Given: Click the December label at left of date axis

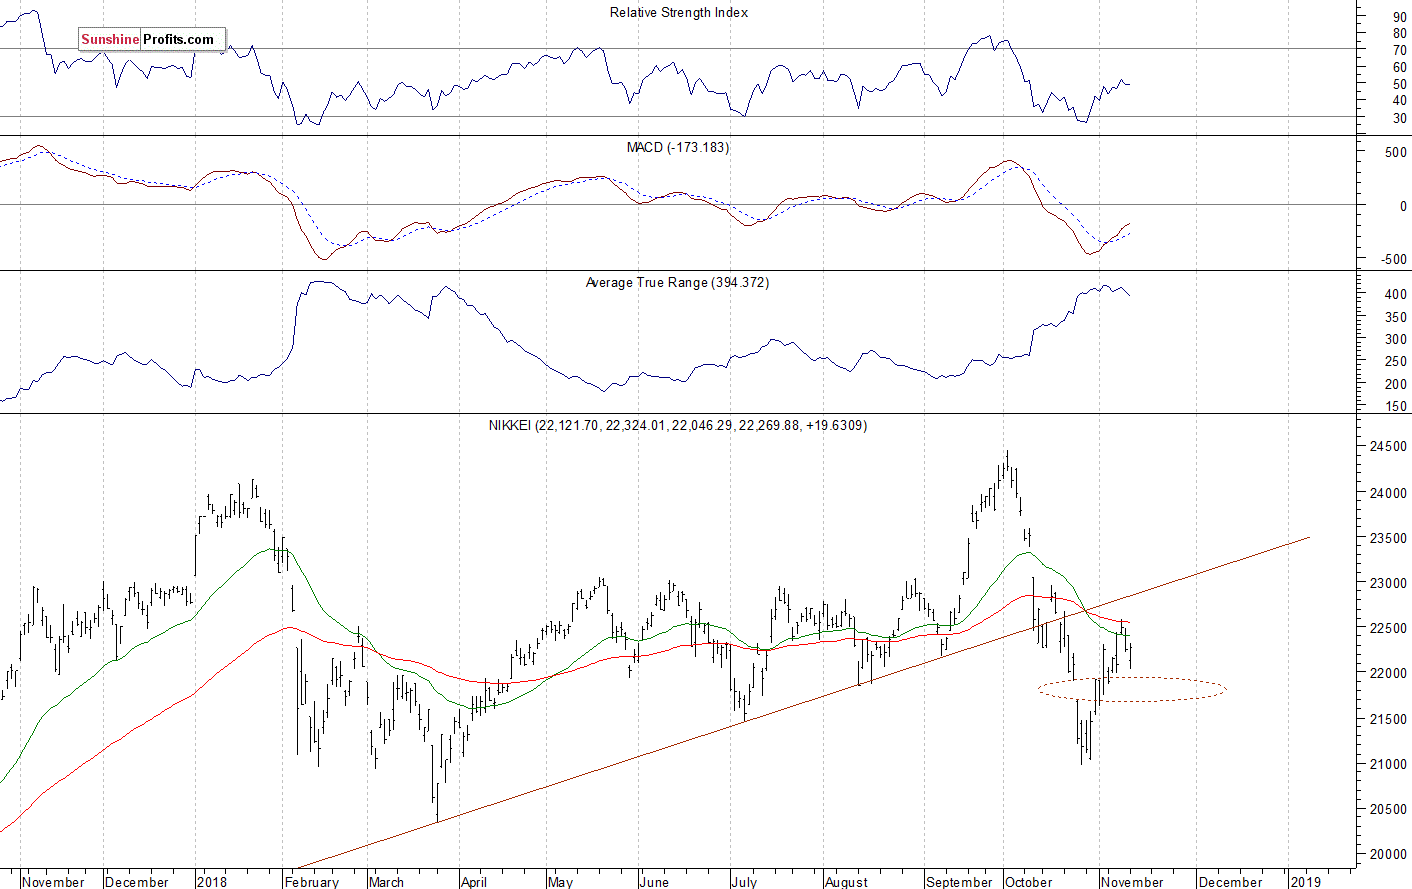Looking at the screenshot, I should click(137, 882).
